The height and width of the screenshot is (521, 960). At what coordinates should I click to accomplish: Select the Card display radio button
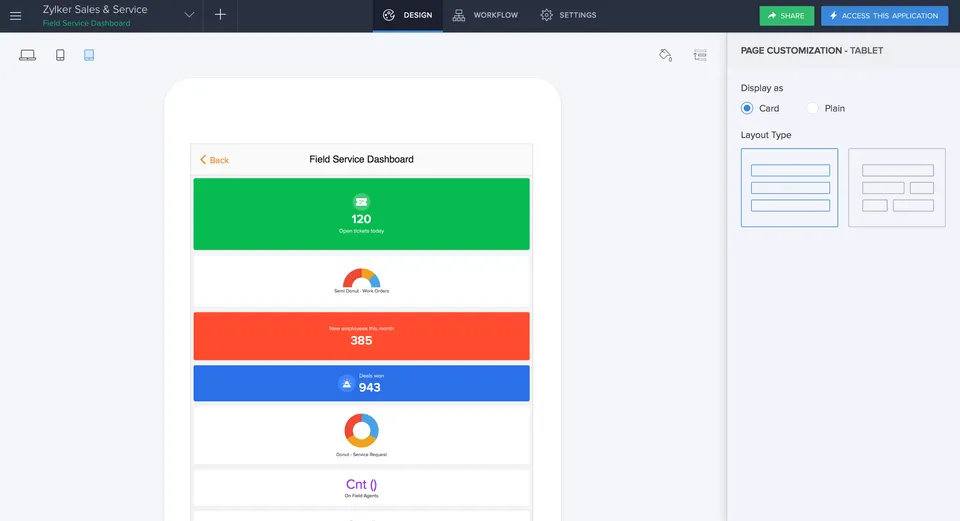(x=747, y=108)
